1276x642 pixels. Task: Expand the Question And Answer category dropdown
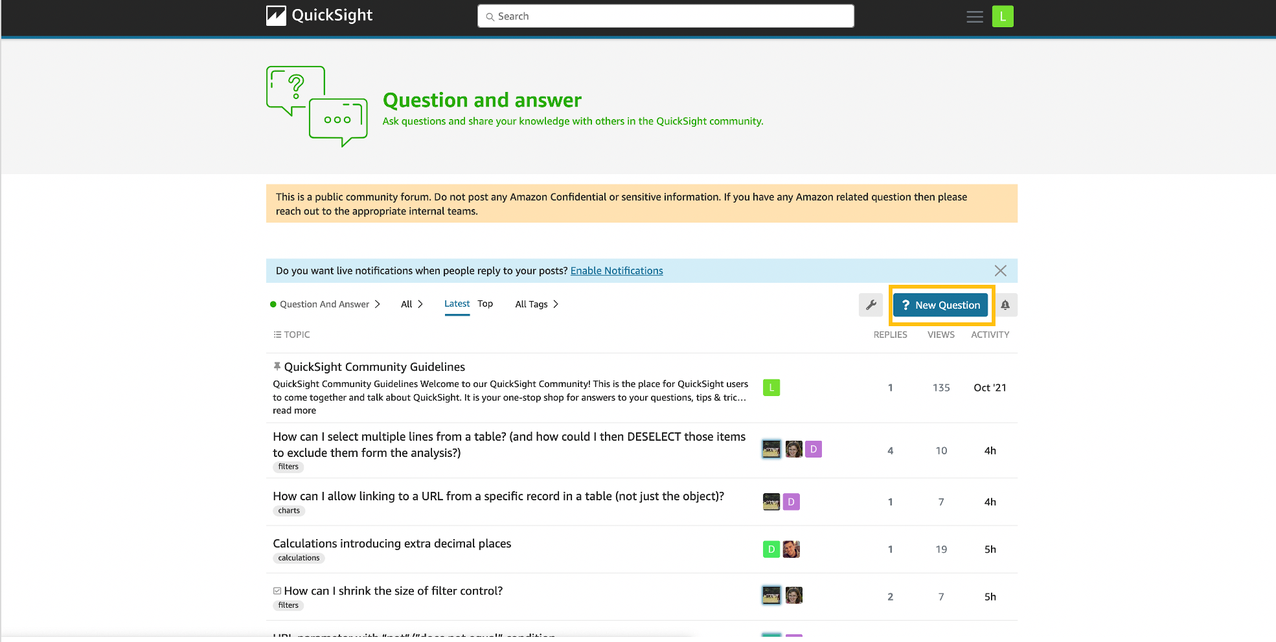click(325, 304)
